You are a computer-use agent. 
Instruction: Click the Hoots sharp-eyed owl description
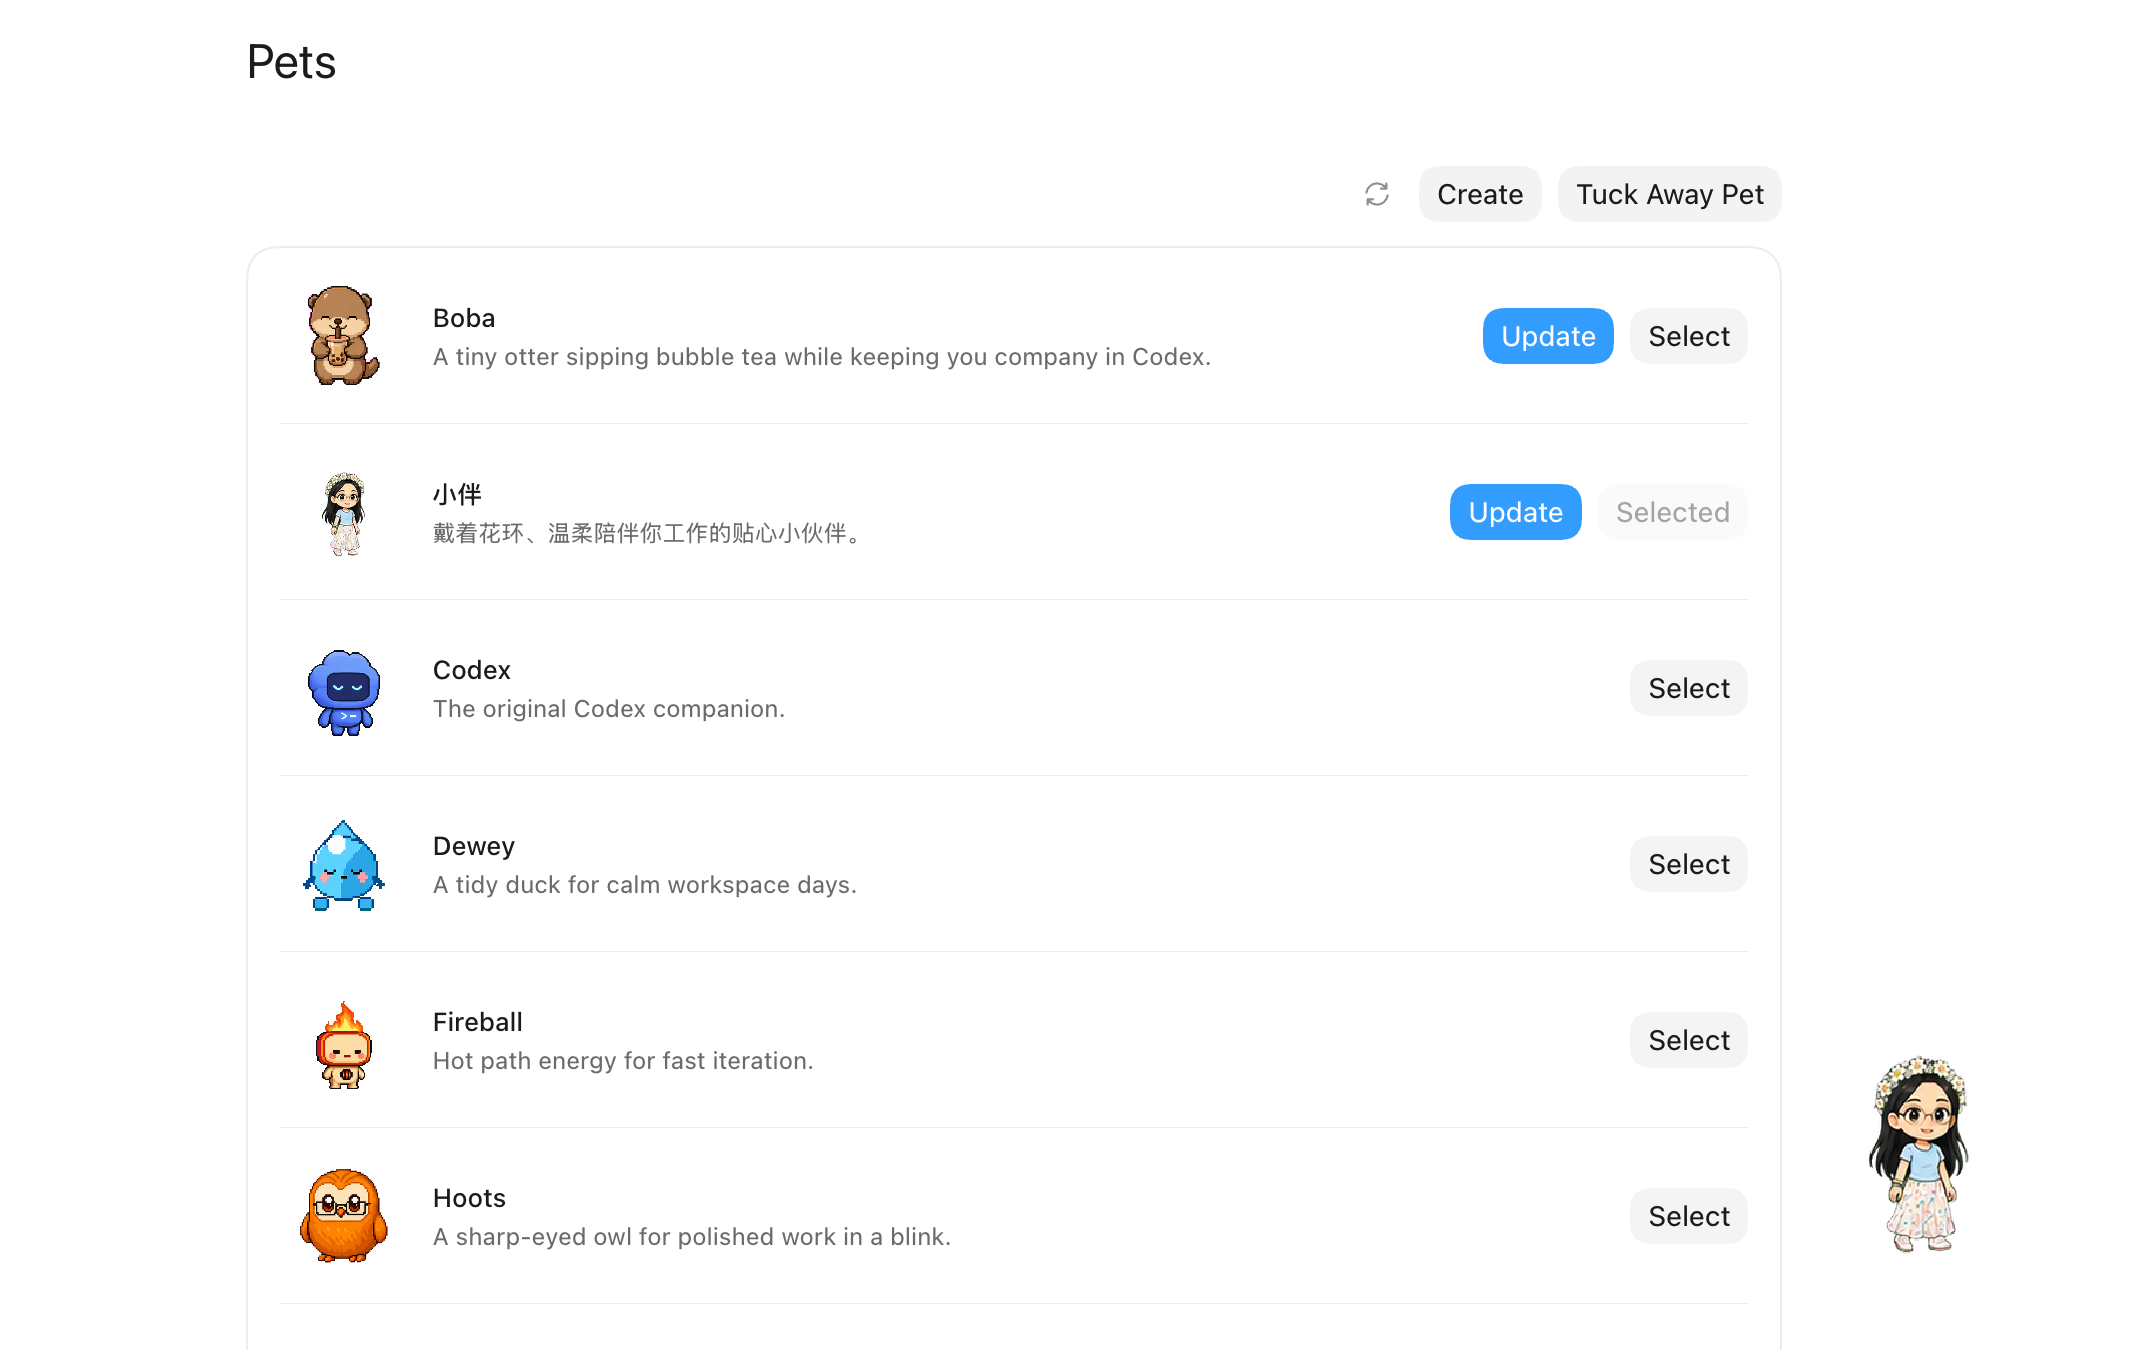[692, 1237]
